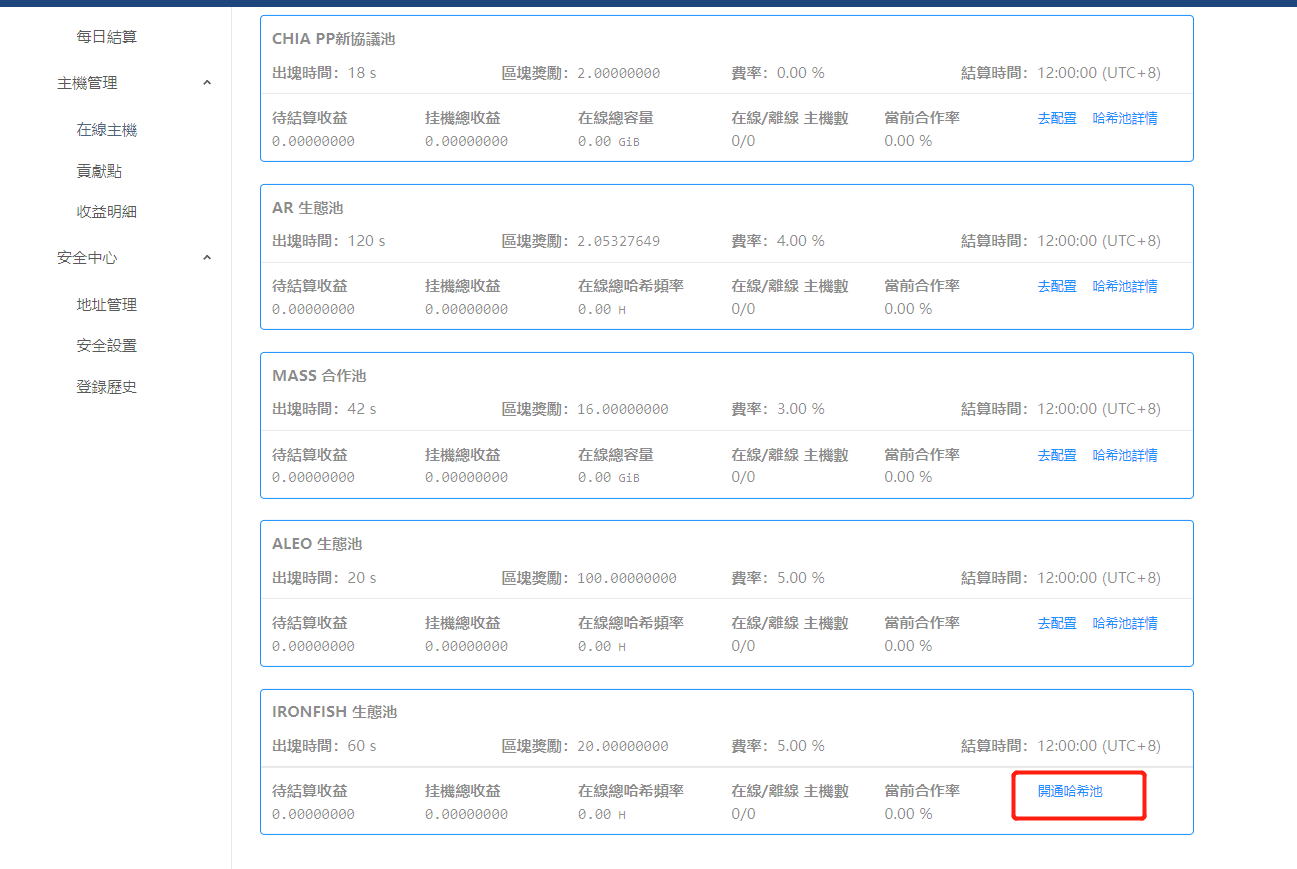The width and height of the screenshot is (1297, 869).
Task: Open 收益明細 in the sidebar
Action: pyautogui.click(x=107, y=212)
